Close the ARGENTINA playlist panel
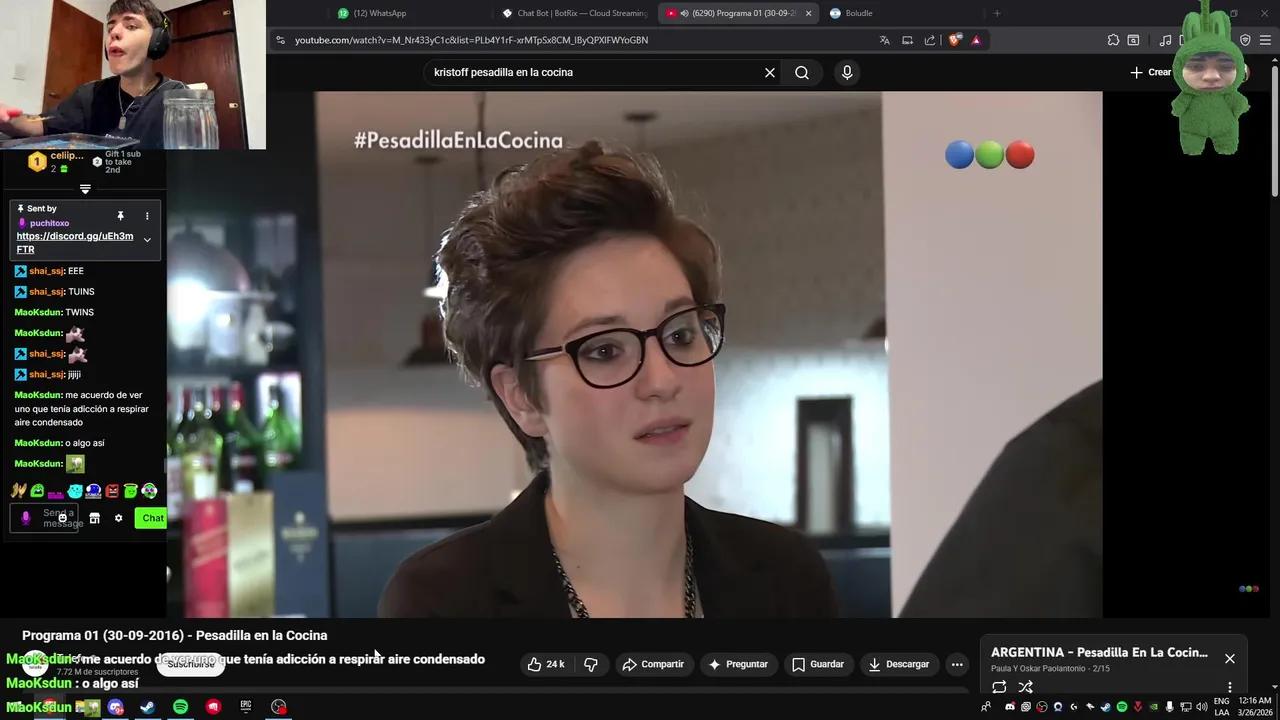 1230,658
